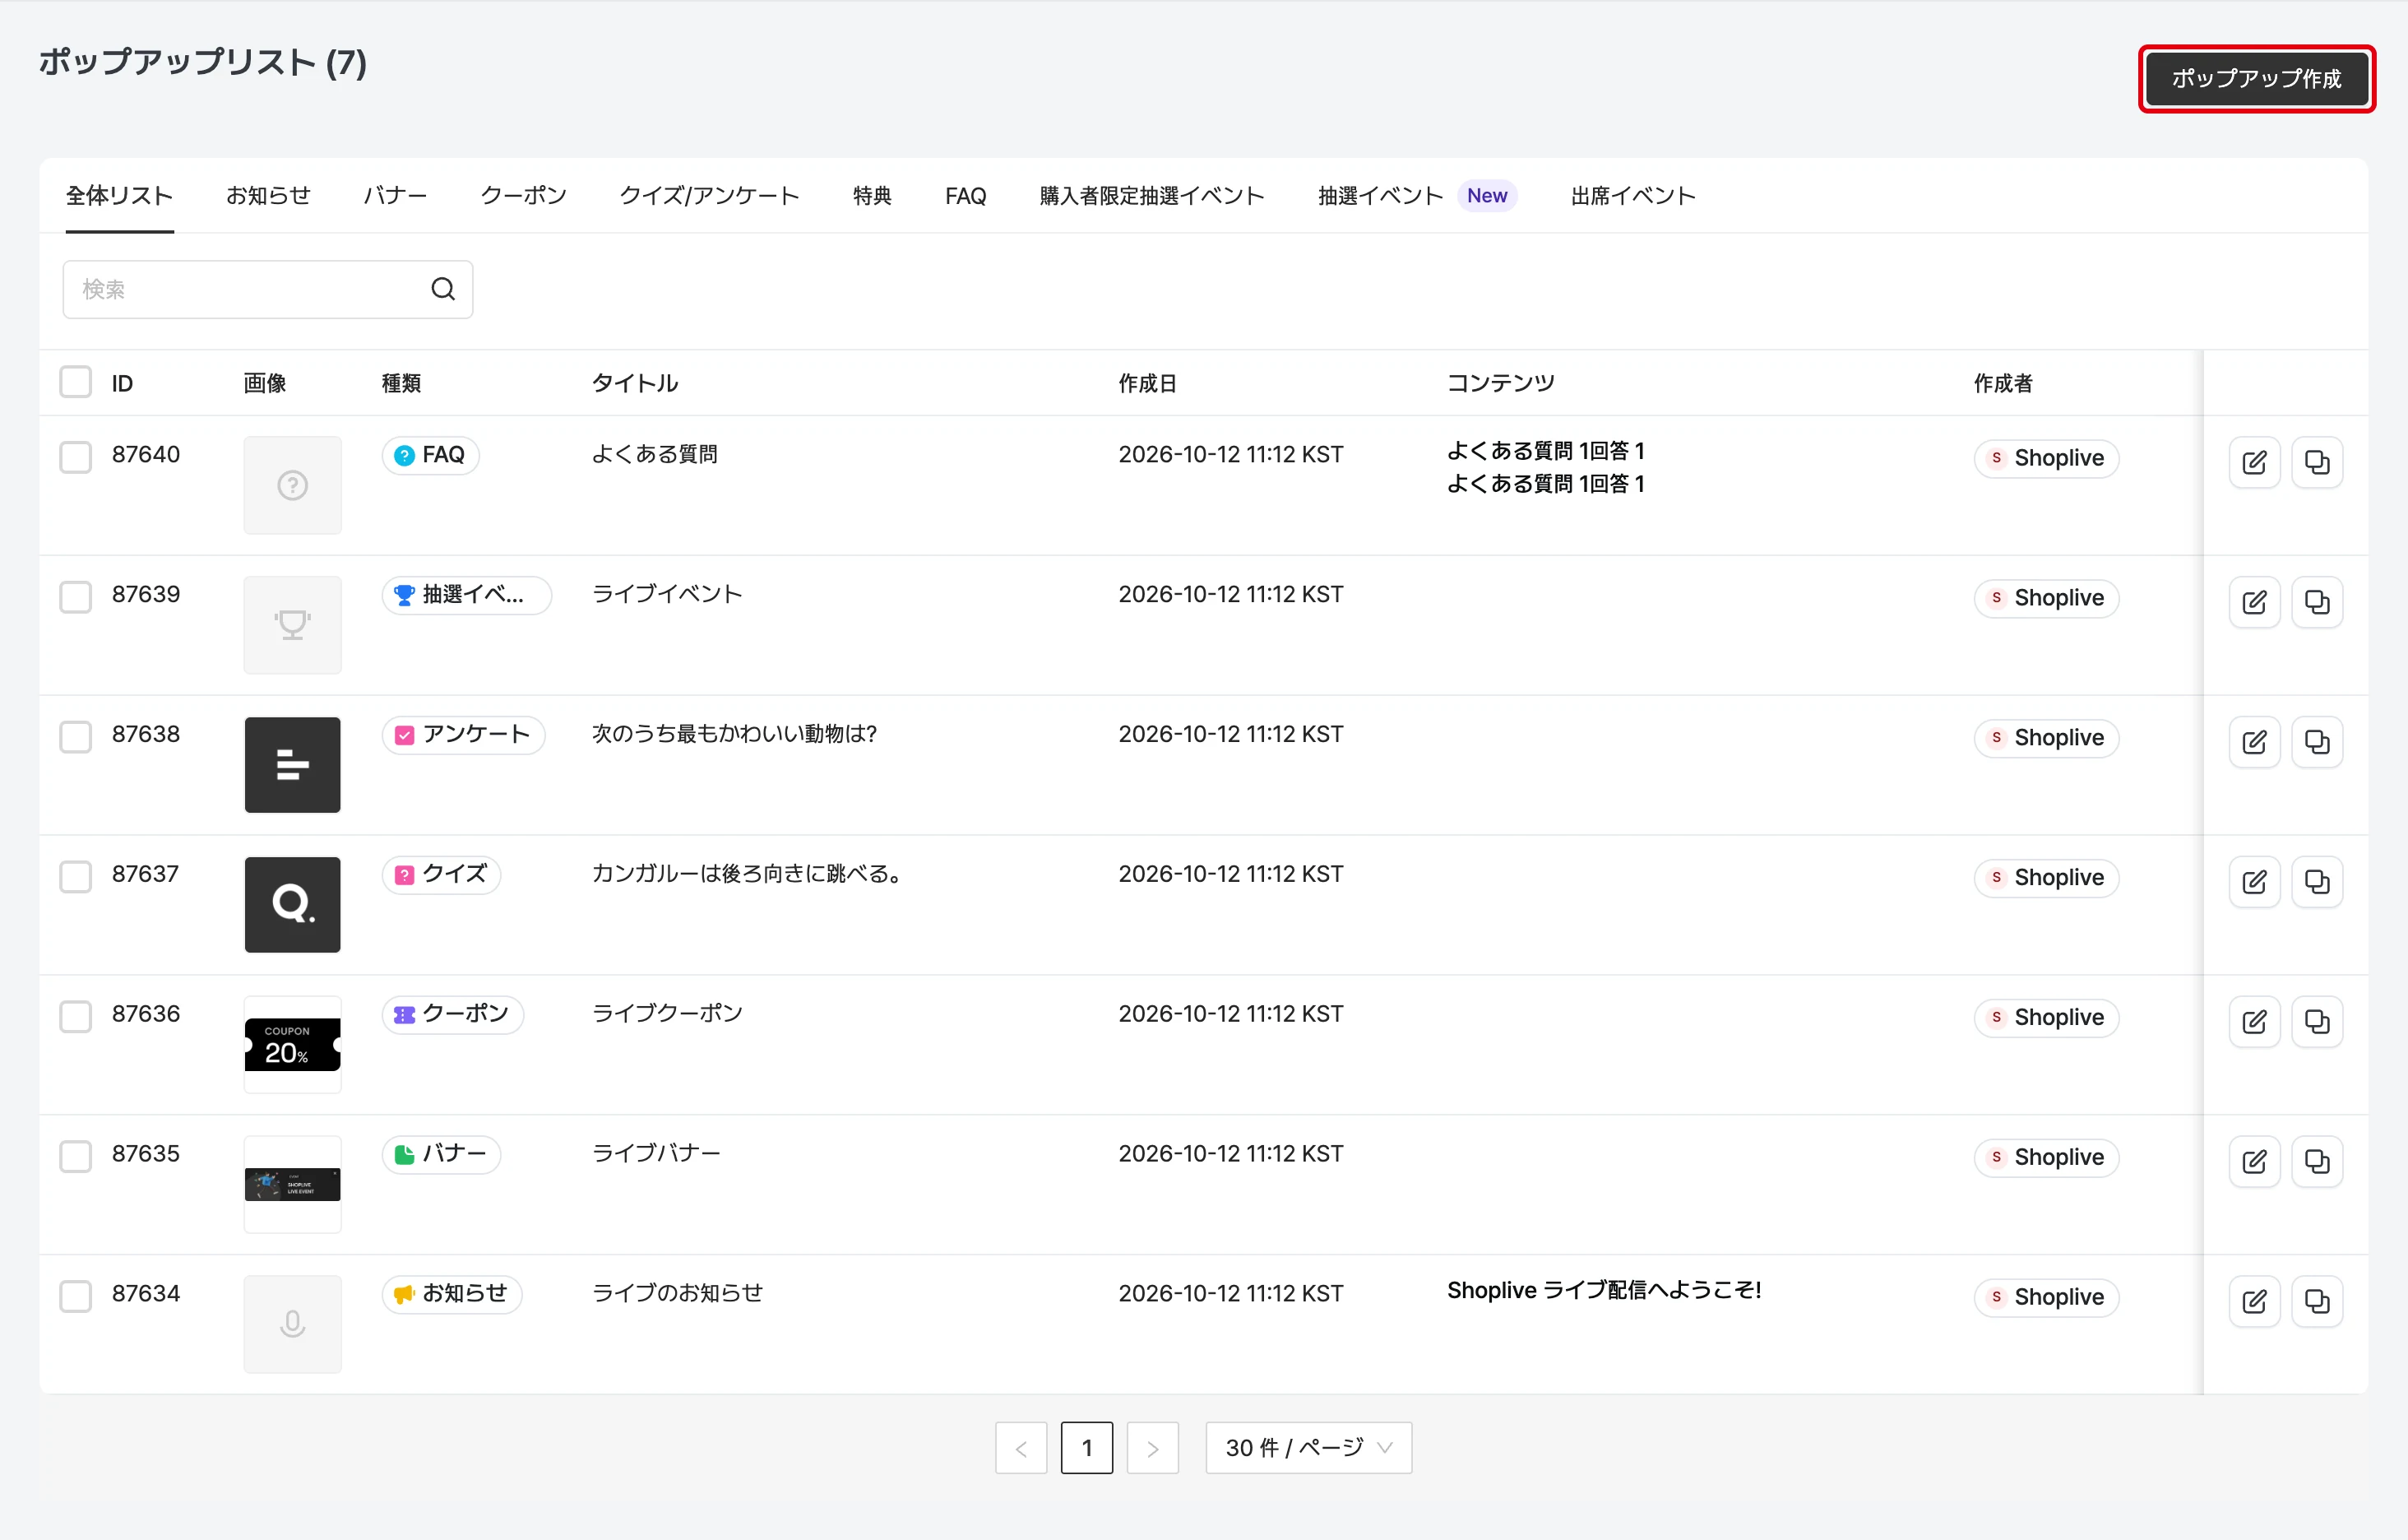This screenshot has width=2408, height=1540.
Task: Open the バナー tab
Action: coord(395,196)
